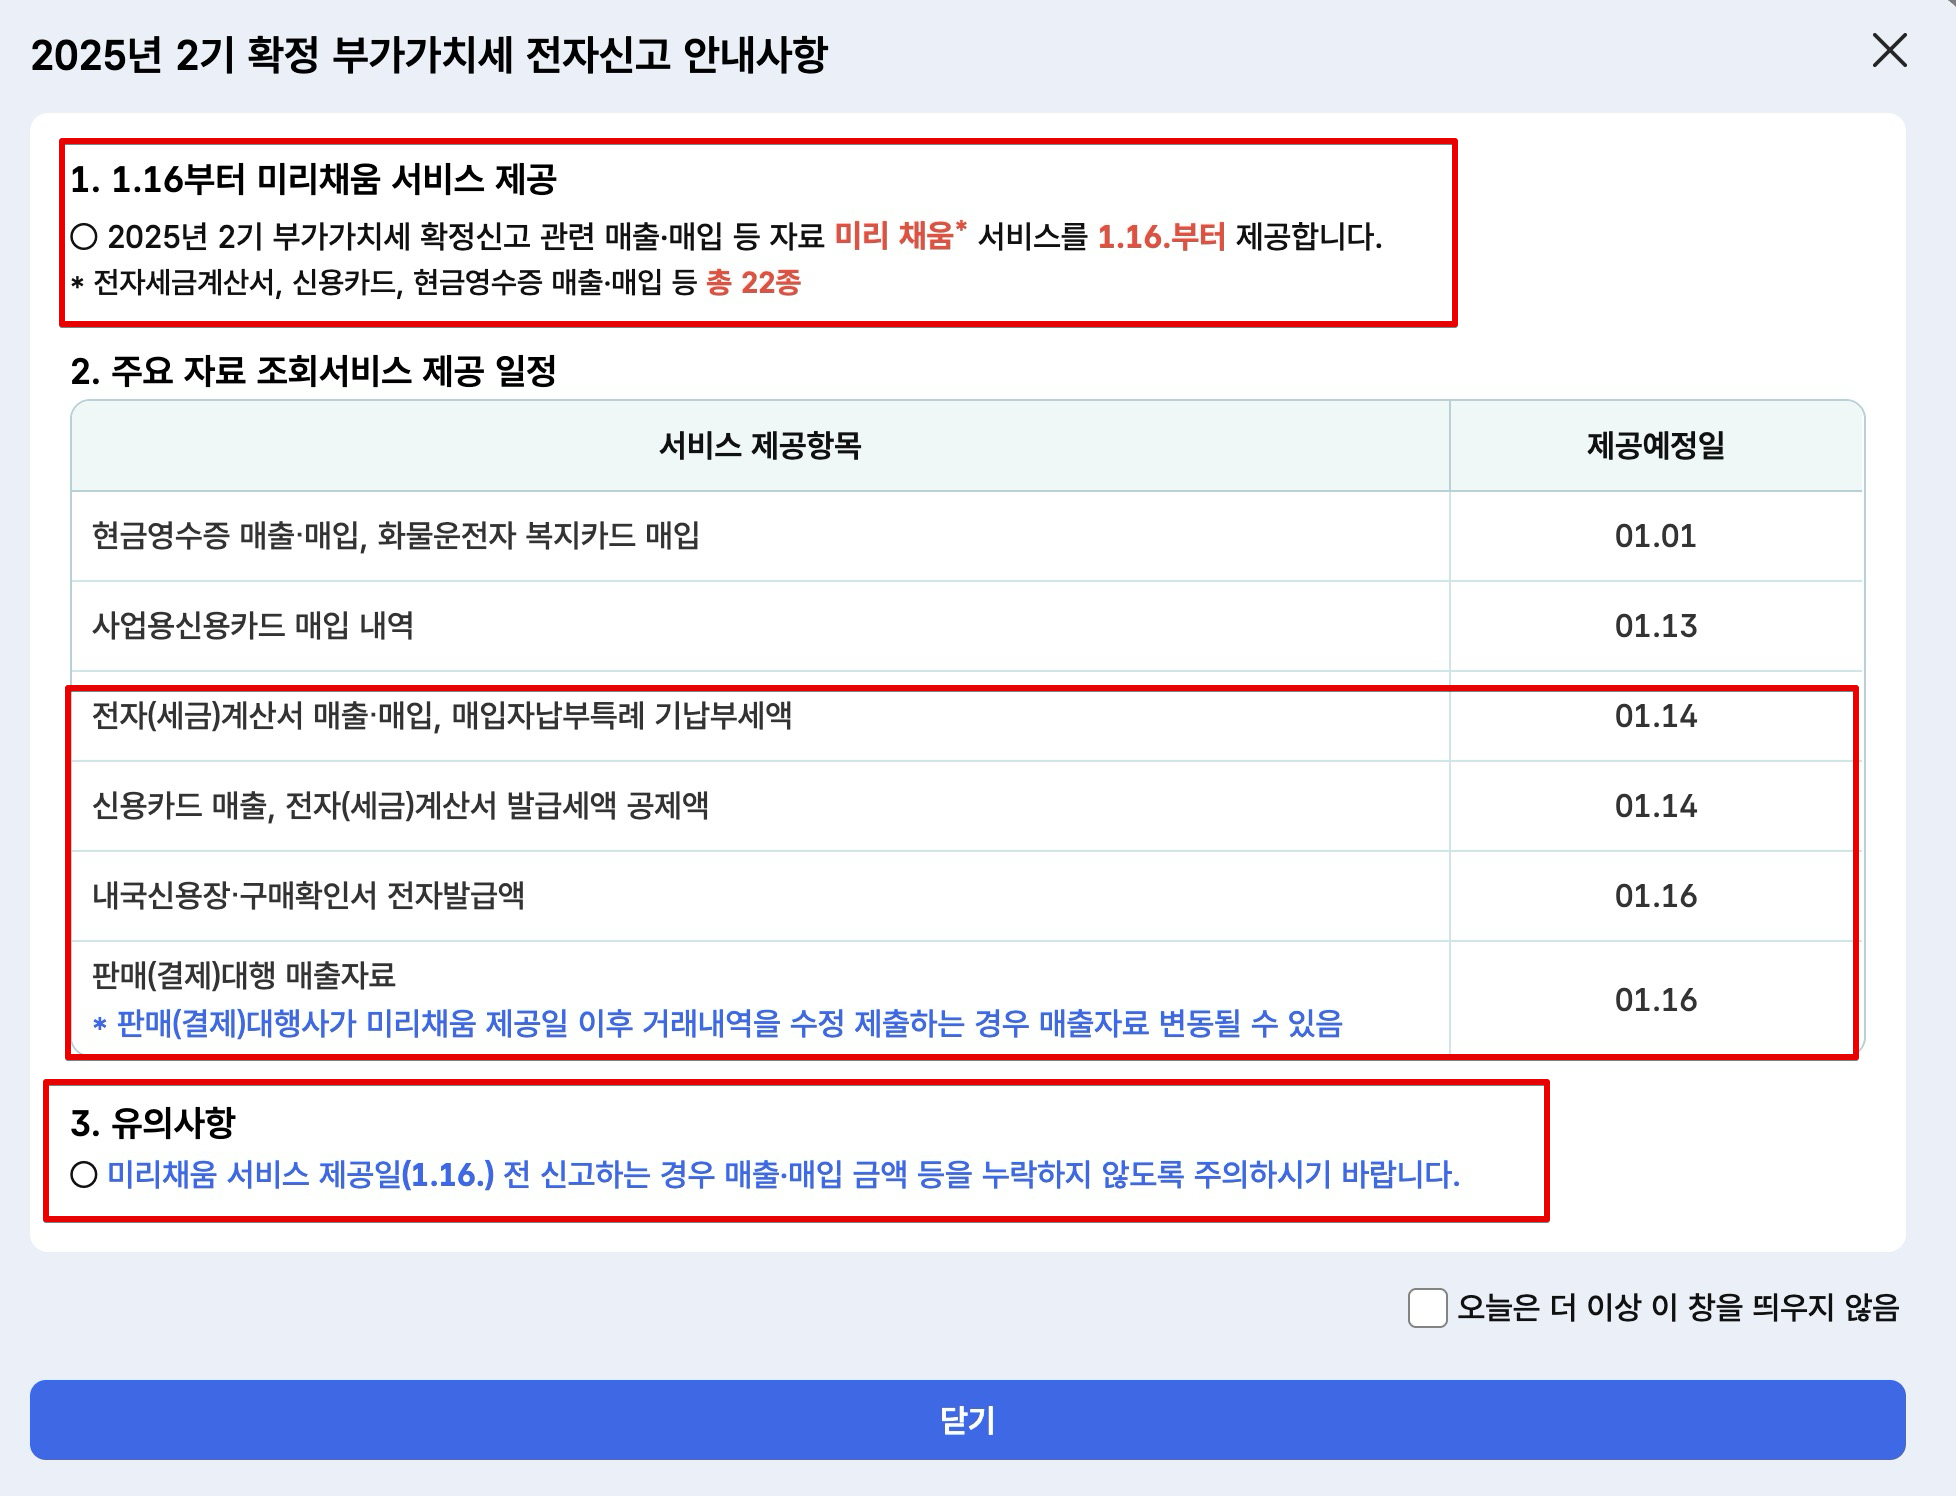Click the 01.01 date cell

(1655, 536)
